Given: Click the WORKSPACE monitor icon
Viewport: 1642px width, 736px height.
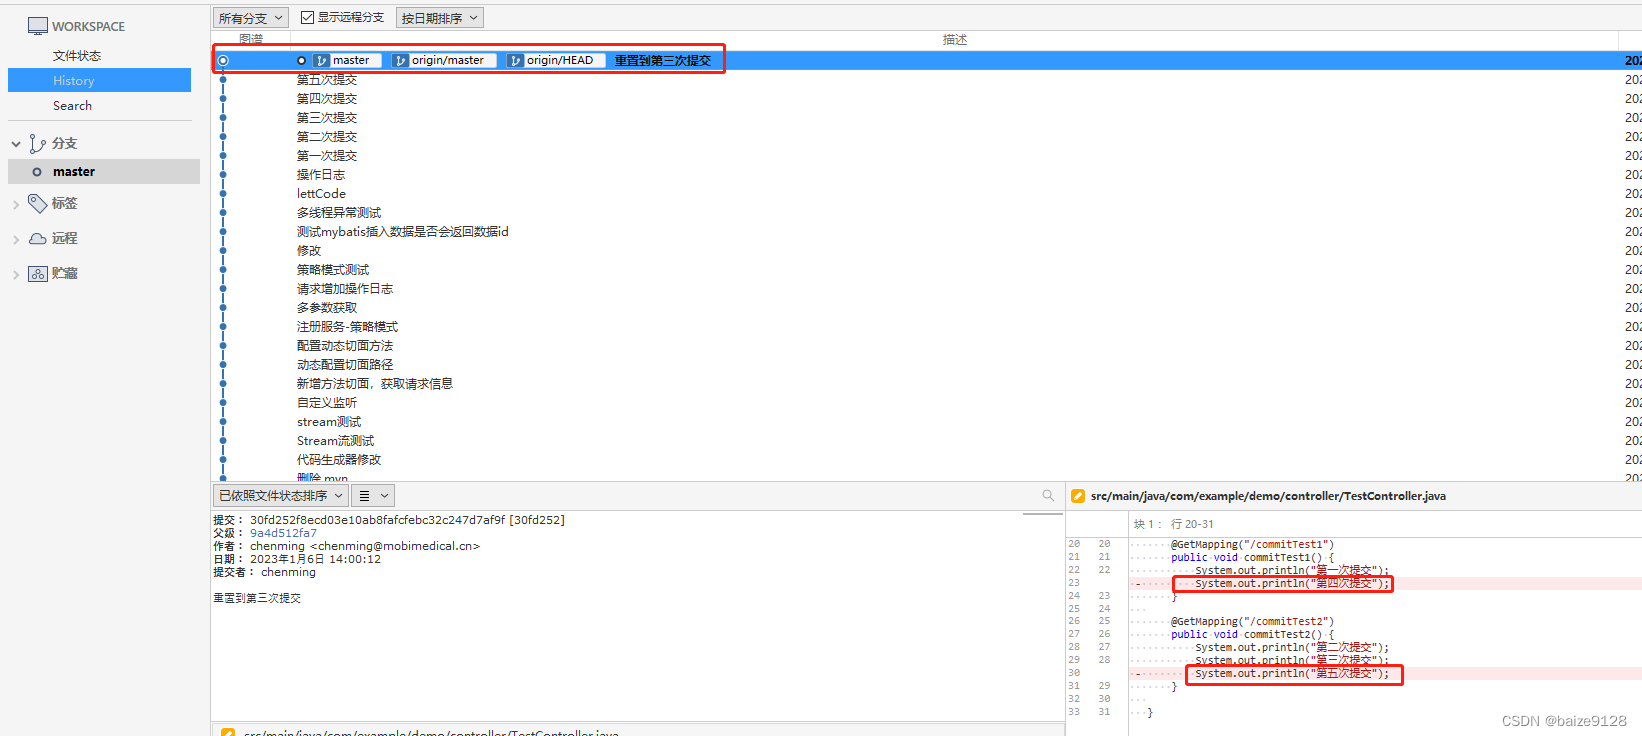Looking at the screenshot, I should point(38,26).
